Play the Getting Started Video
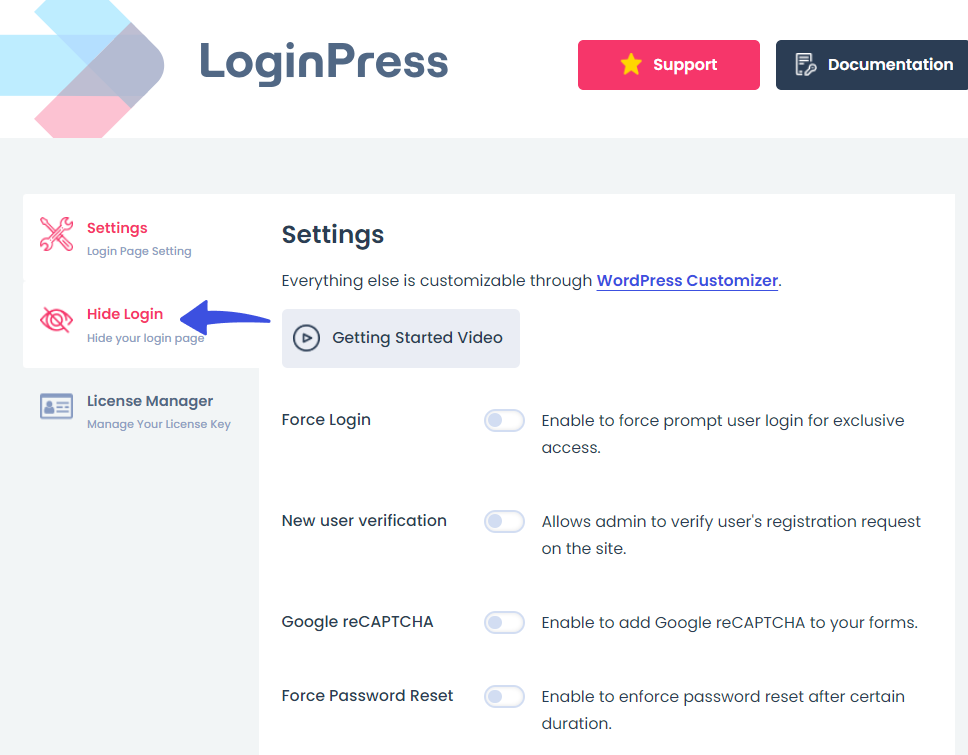 (401, 338)
